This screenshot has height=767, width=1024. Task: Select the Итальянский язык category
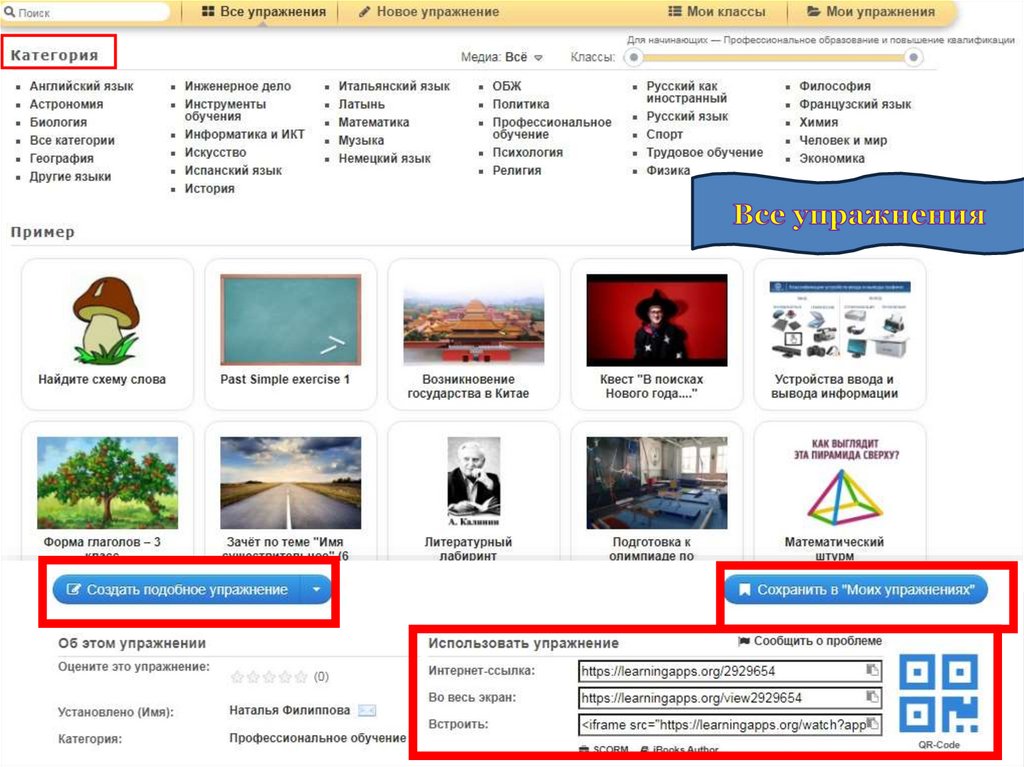pyautogui.click(x=394, y=86)
